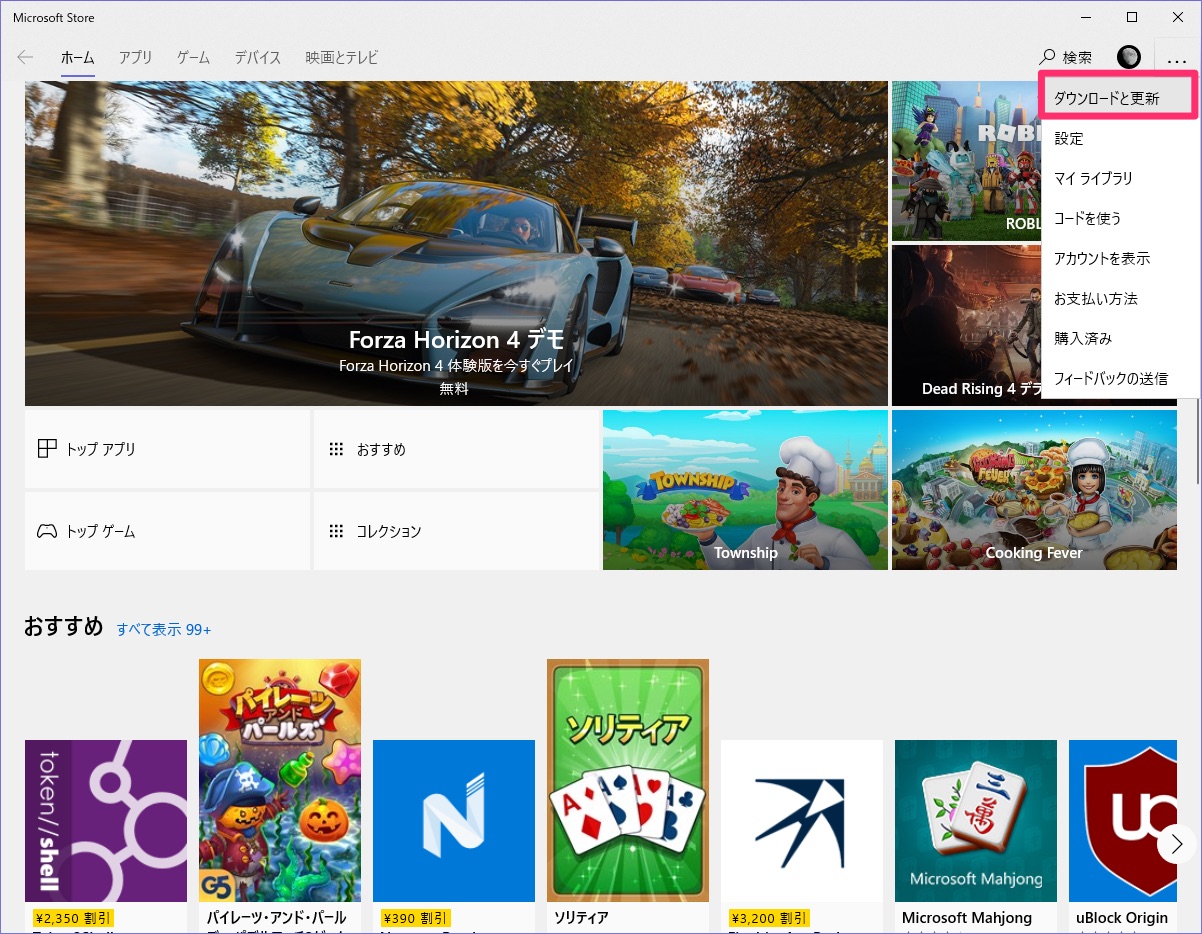Go back with the back arrow
The width and height of the screenshot is (1202, 934).
[25, 57]
